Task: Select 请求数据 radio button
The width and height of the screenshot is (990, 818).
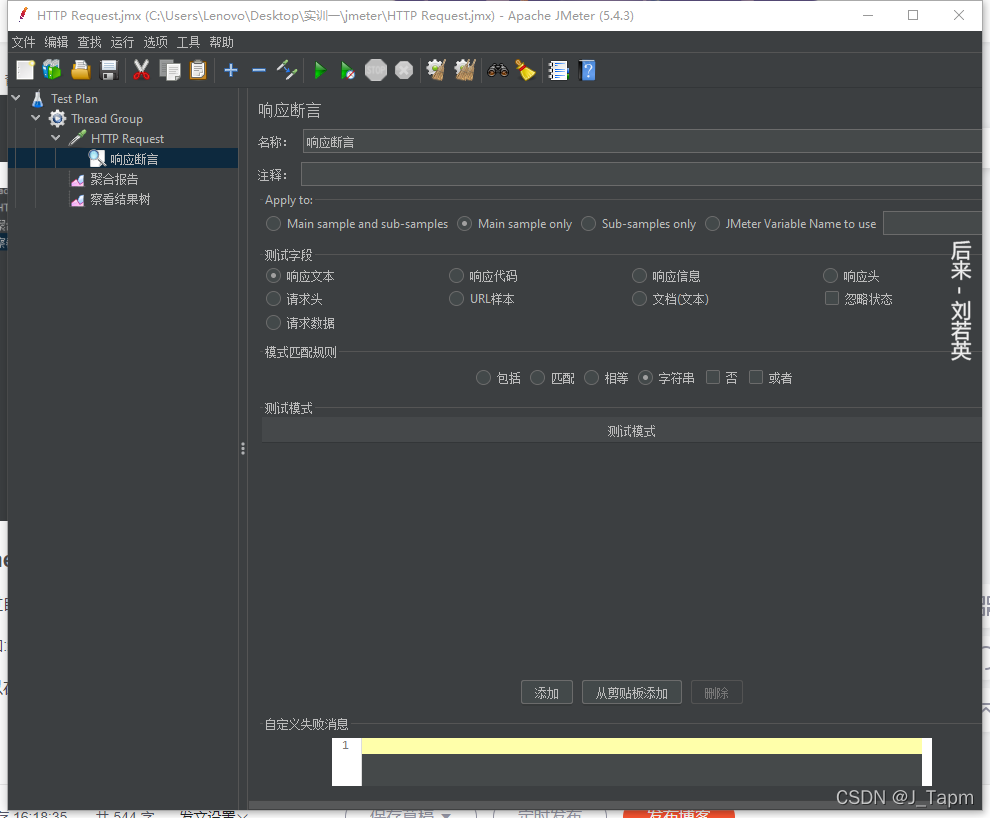Action: pos(273,323)
